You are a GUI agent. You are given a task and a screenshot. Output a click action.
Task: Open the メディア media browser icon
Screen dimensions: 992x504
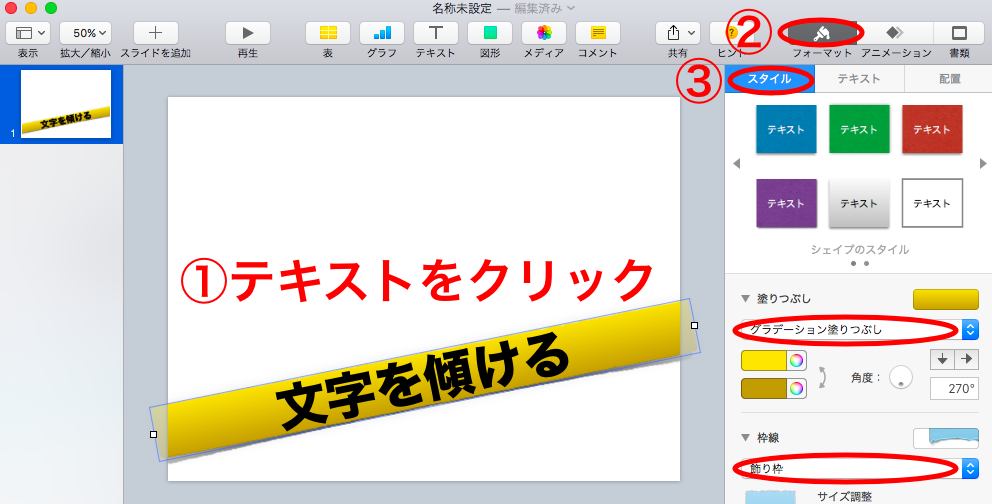pyautogui.click(x=544, y=33)
